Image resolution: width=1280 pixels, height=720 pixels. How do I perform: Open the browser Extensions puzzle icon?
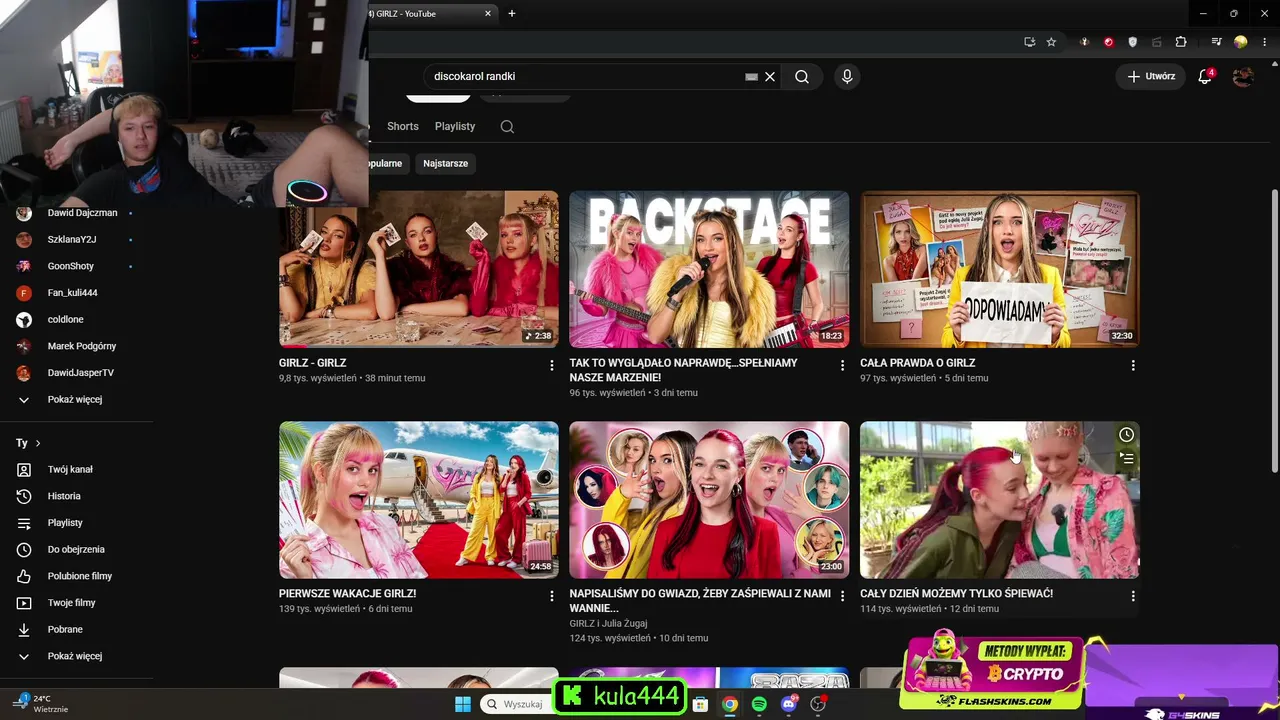click(1181, 42)
